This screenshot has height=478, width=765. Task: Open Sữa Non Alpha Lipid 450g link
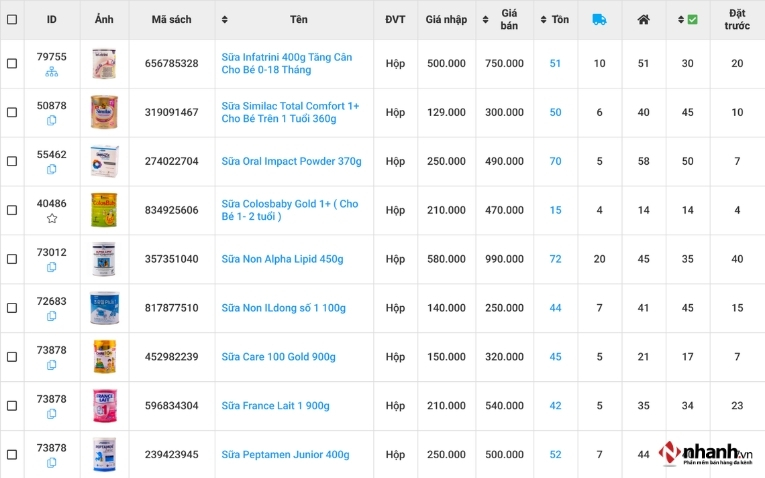282,259
